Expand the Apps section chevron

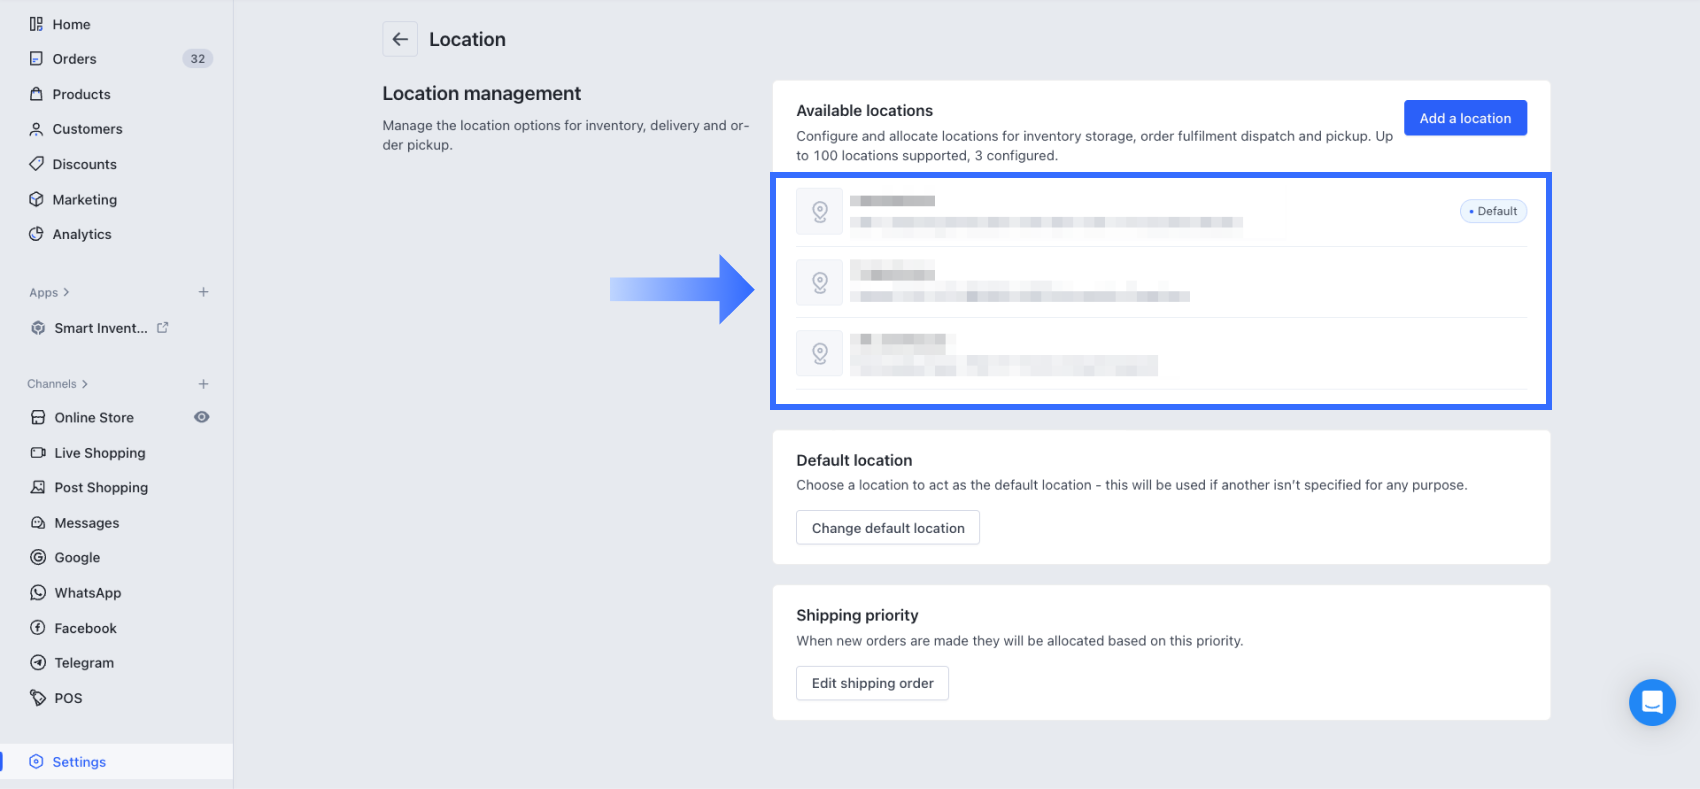tap(66, 292)
